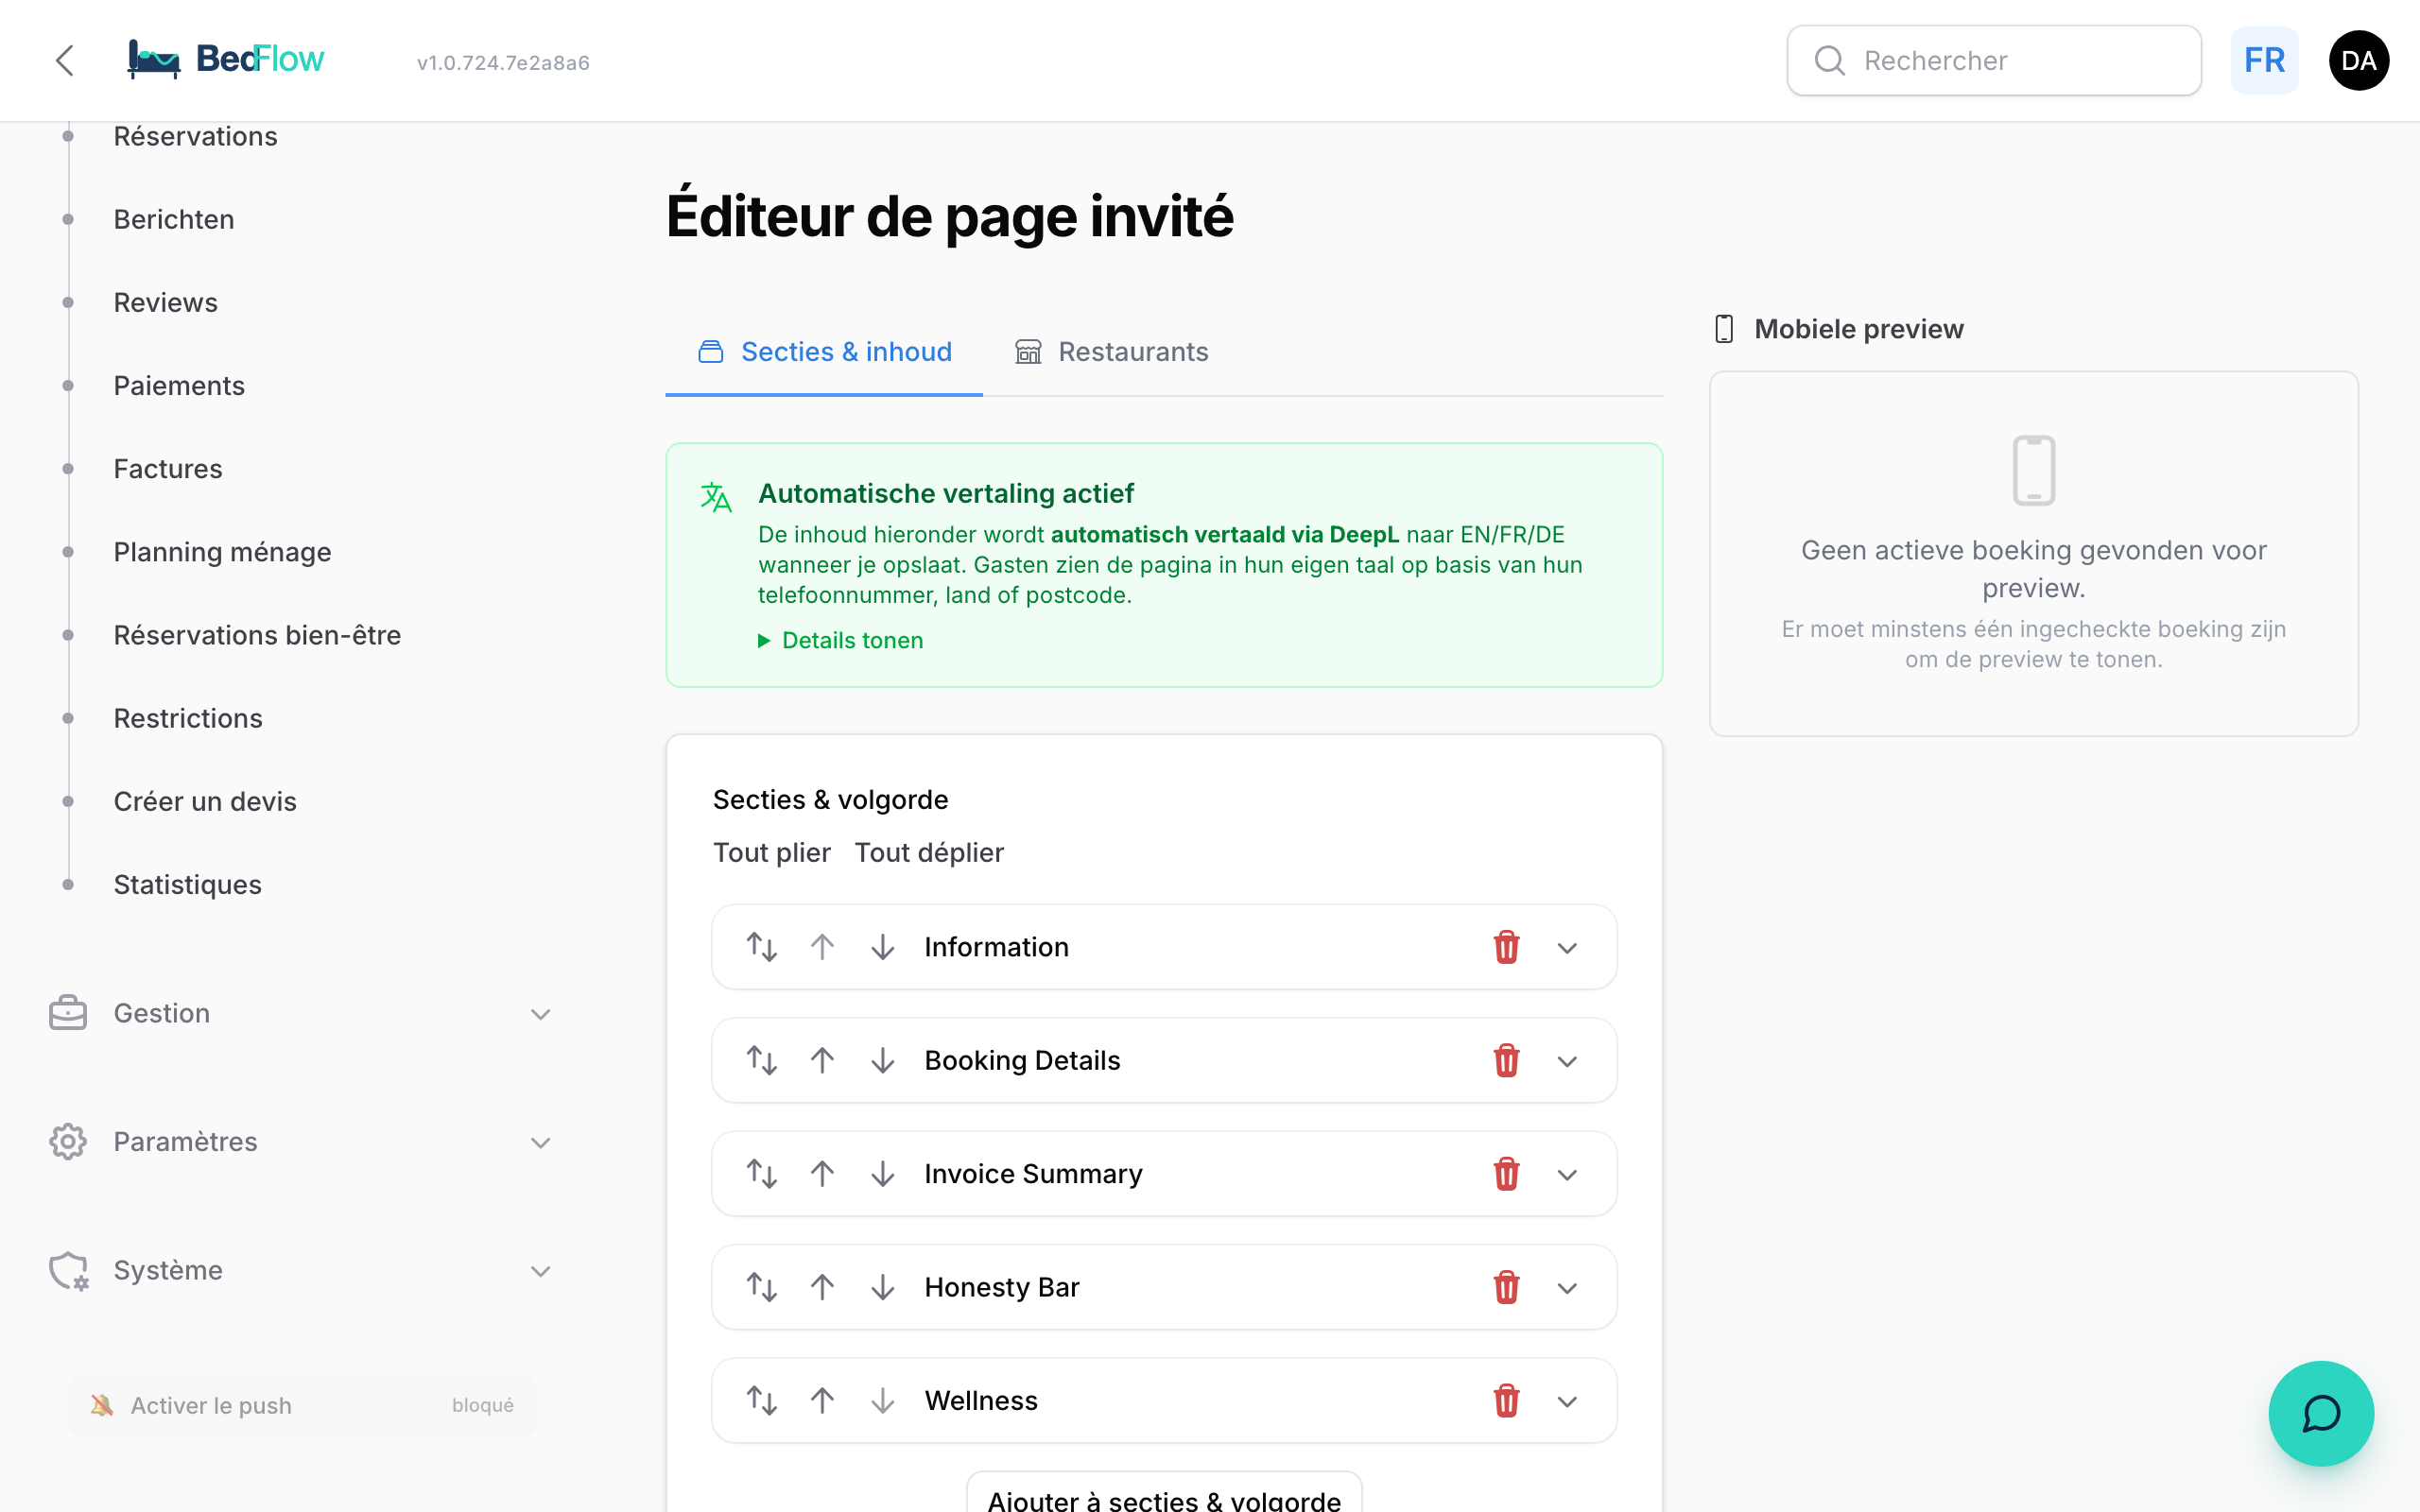Open Créer un devis in the sidebar
Screen dimensions: 2420x1512
[x=205, y=801]
